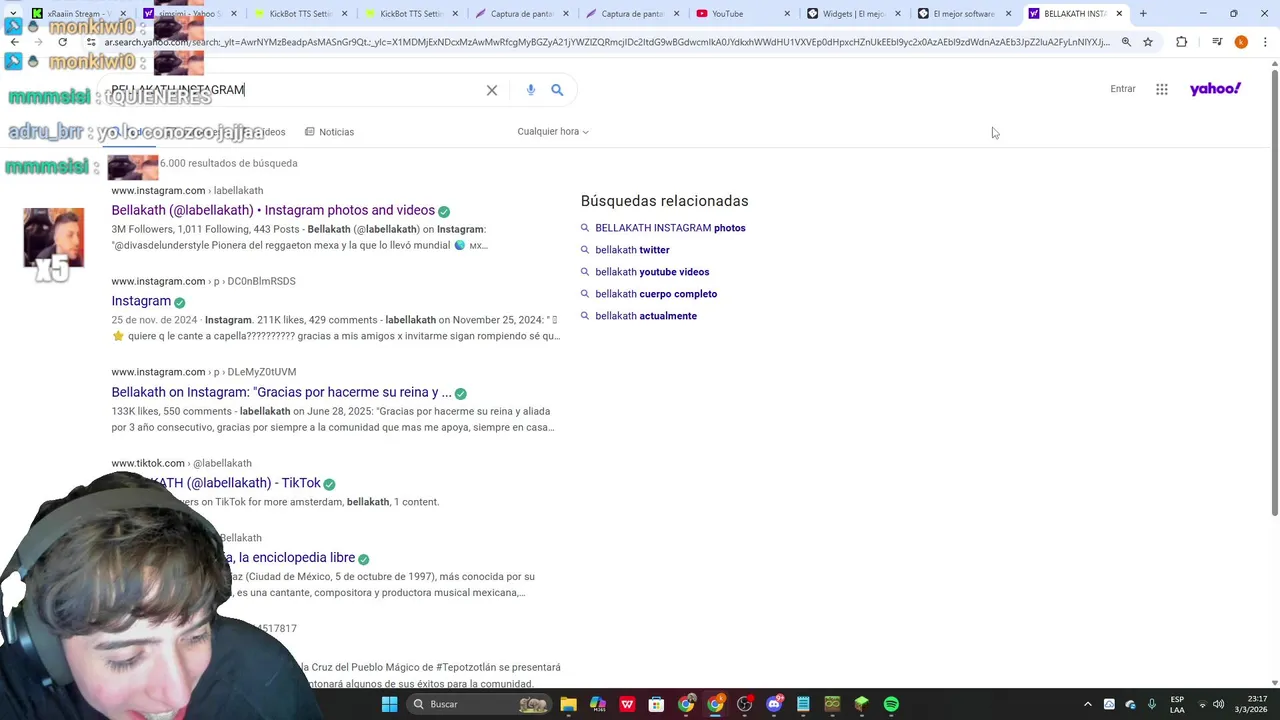Open Discord from the taskbar
1280x720 pixels.
tap(773, 704)
